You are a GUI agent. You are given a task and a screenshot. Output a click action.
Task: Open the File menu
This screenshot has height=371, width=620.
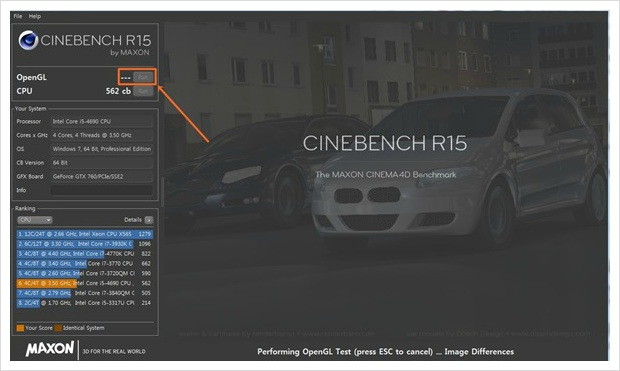pos(18,16)
